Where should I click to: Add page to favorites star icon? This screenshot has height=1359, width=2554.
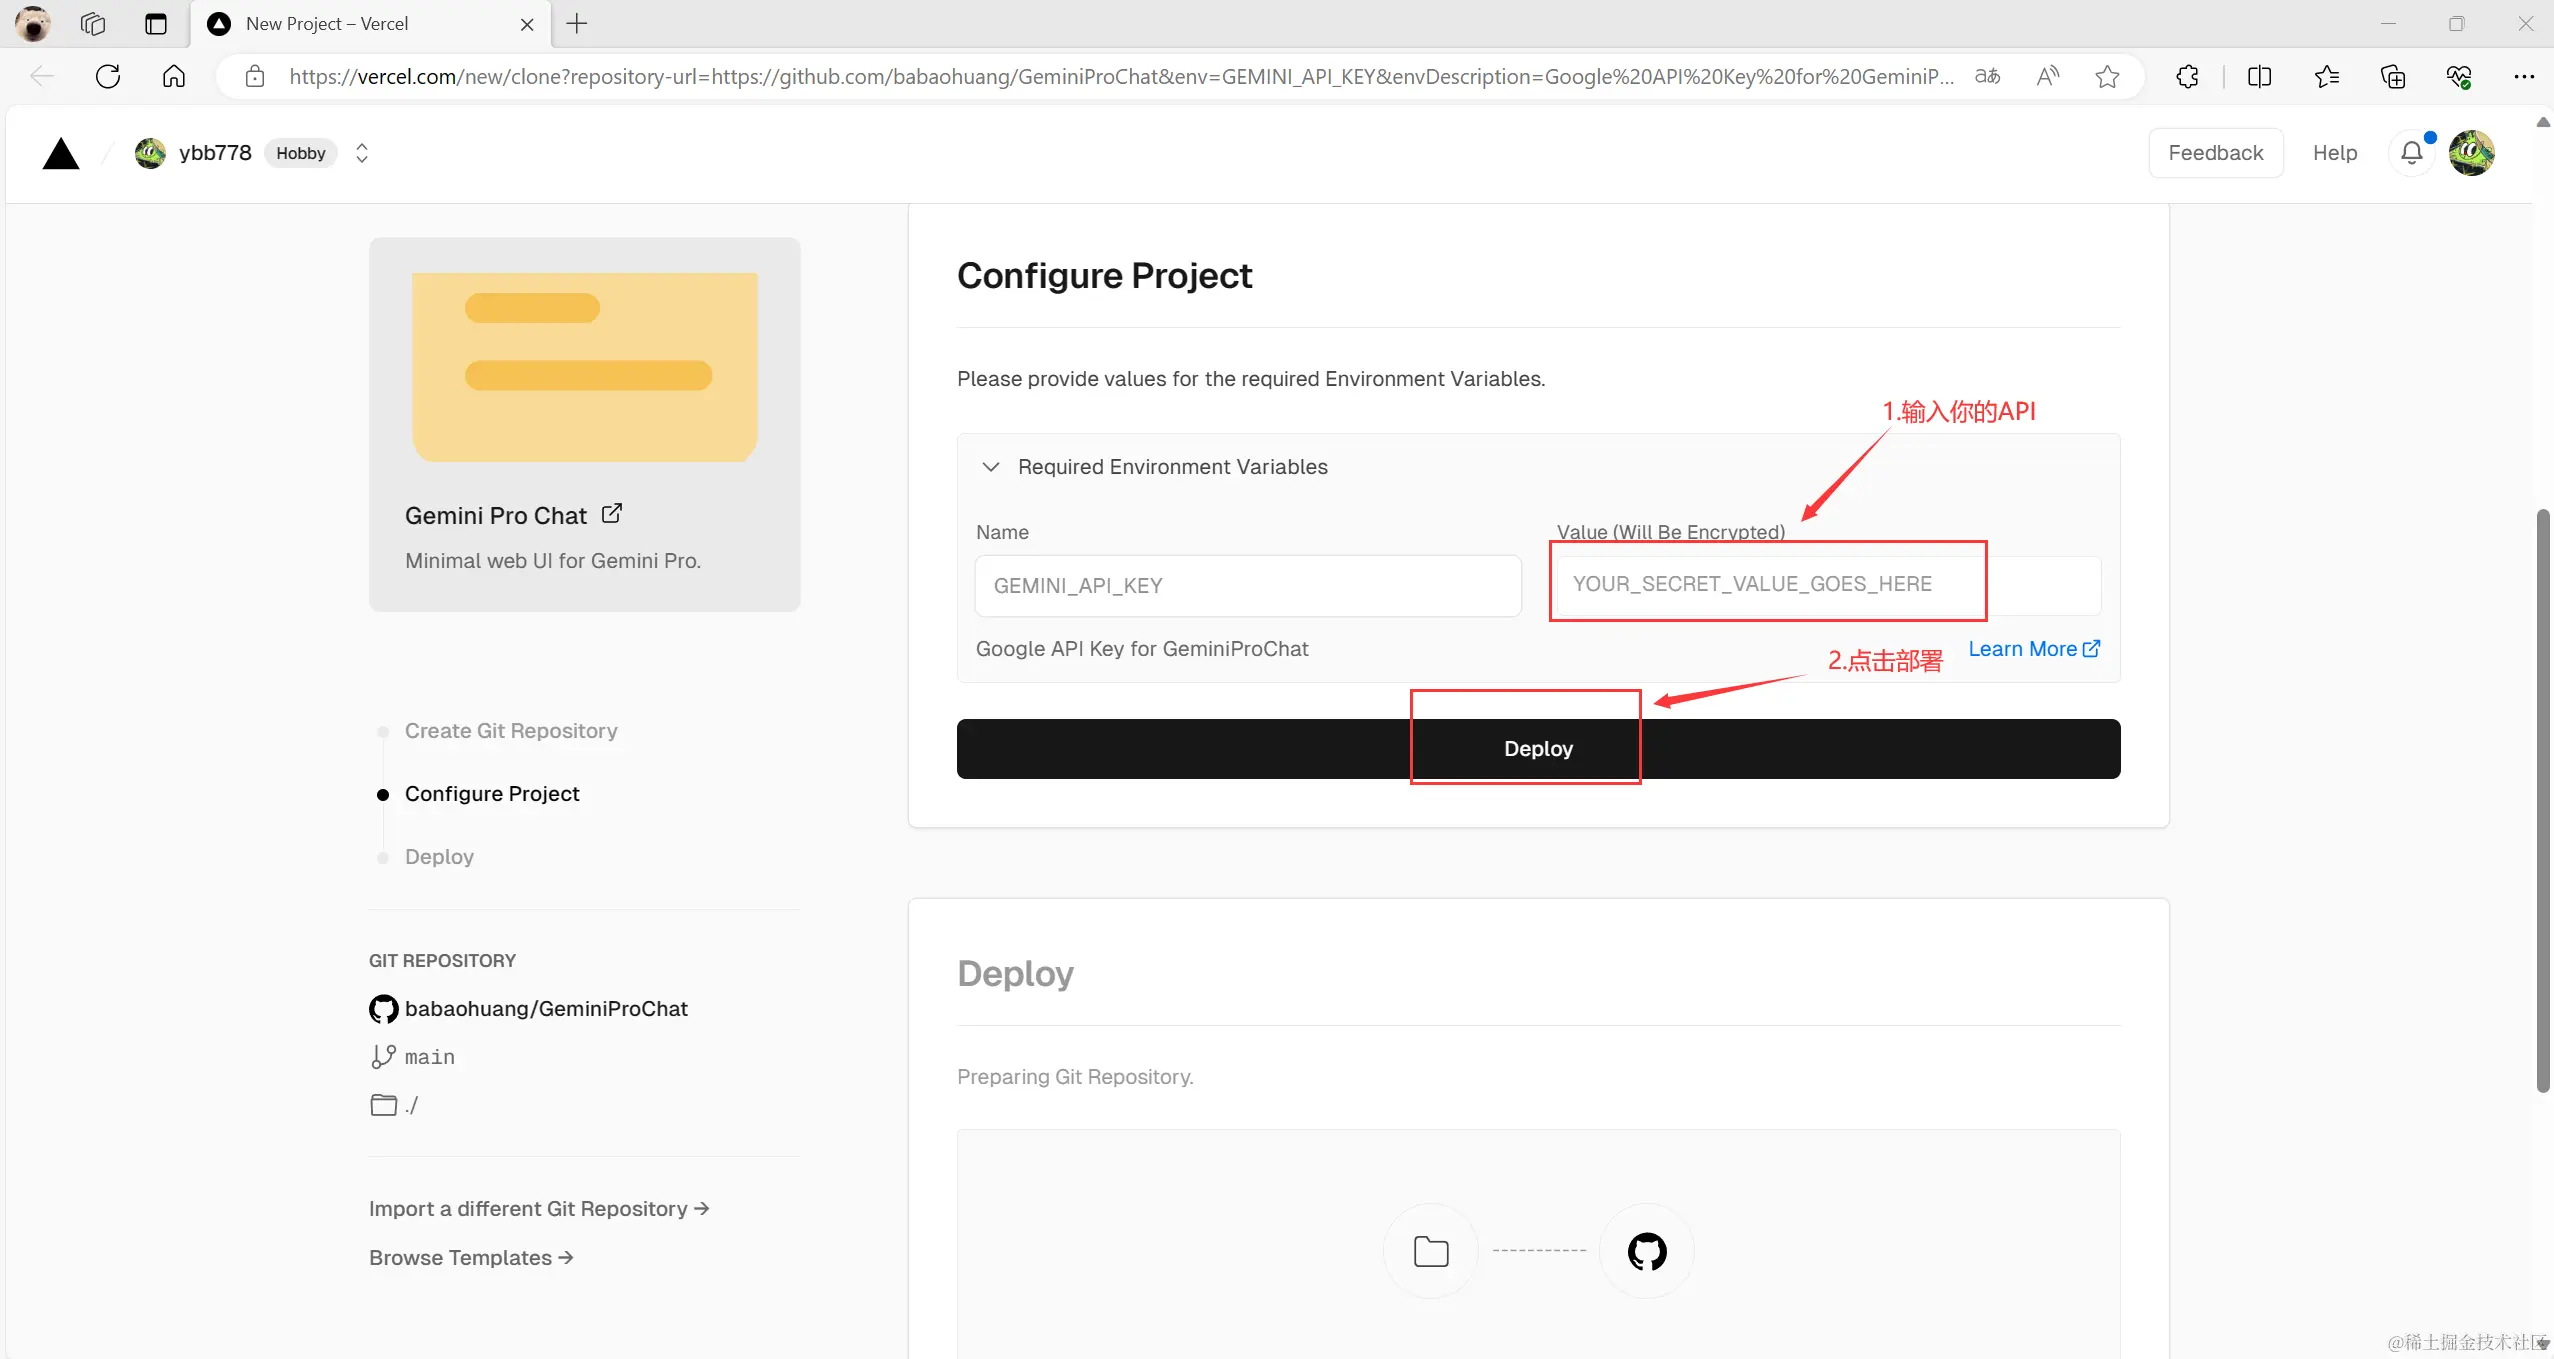click(x=2107, y=76)
